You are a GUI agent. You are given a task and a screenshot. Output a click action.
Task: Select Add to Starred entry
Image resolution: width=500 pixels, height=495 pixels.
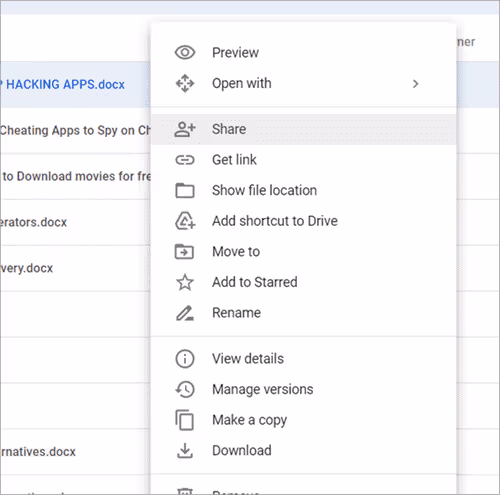pos(304,282)
